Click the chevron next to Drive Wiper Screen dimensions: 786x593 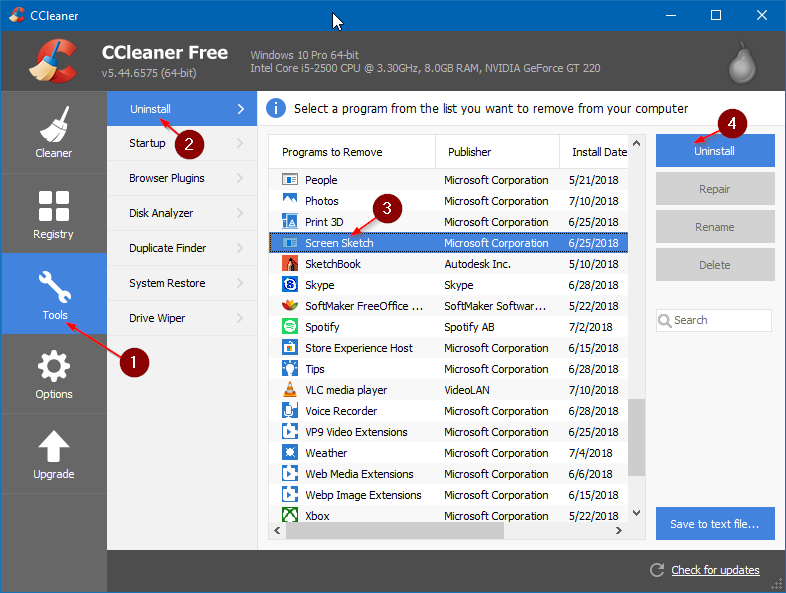point(240,318)
